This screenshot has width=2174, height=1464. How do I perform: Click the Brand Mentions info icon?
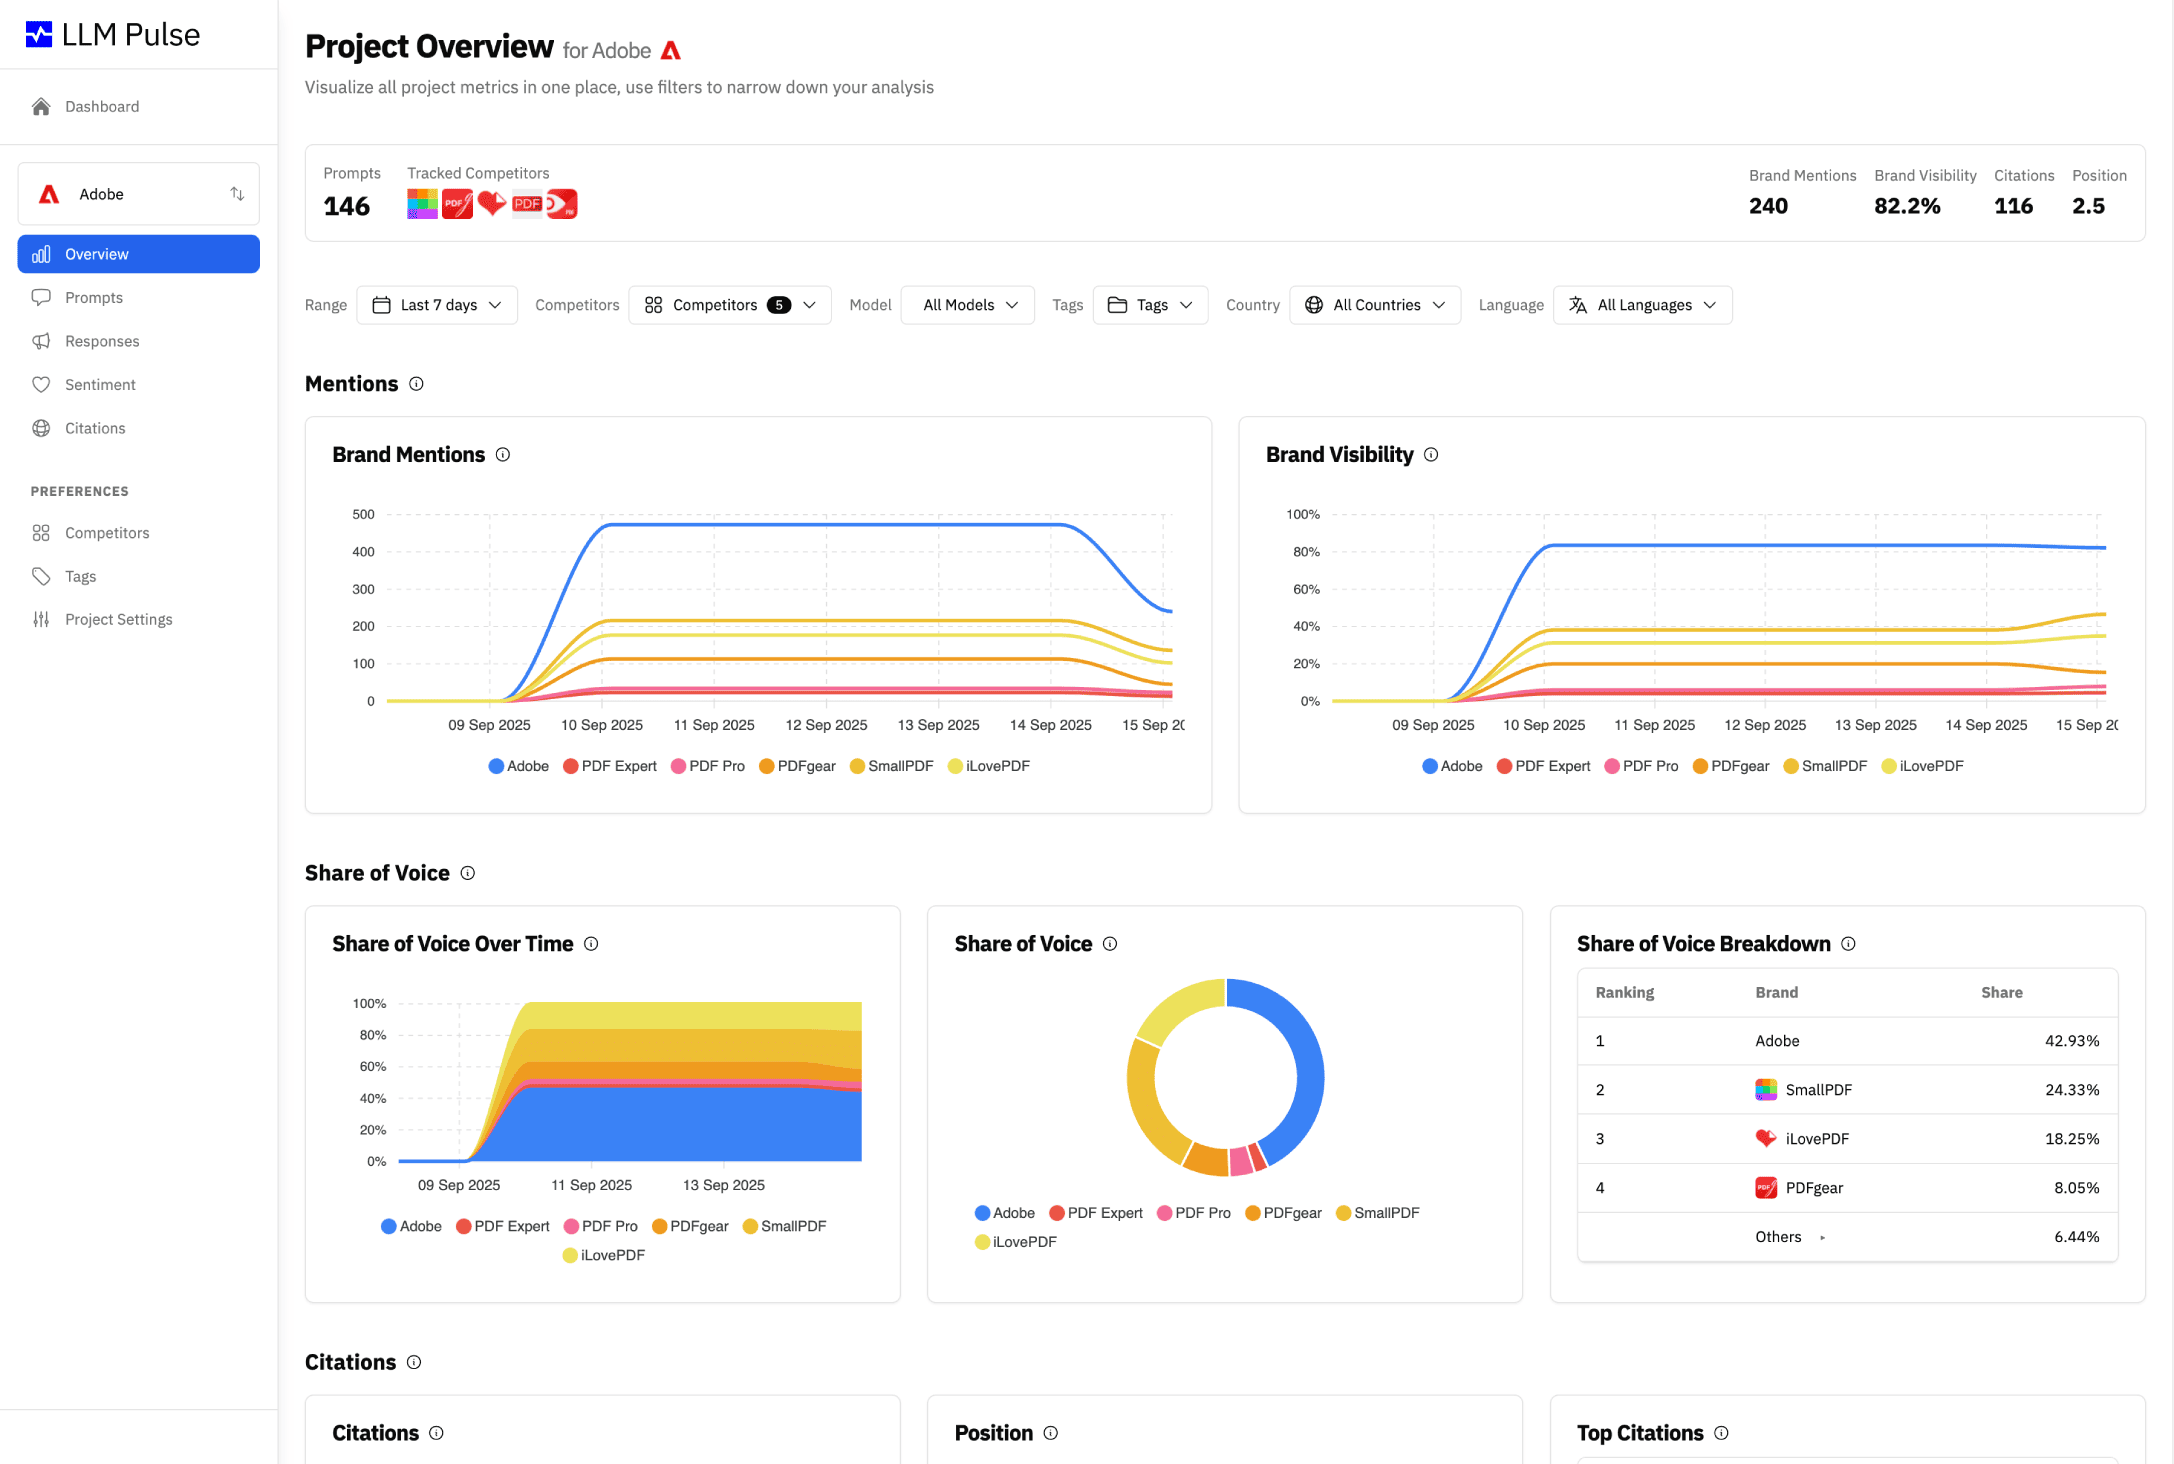point(503,455)
